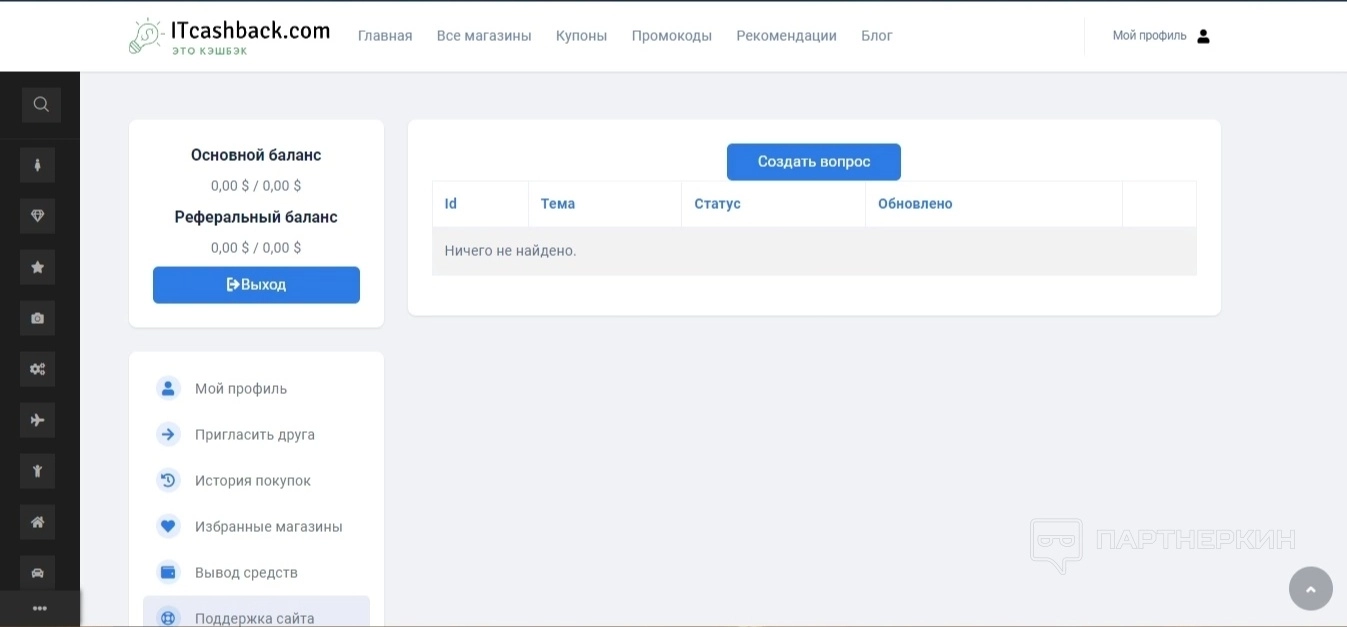Click the heart icon beside Избранные магазины

(x=168, y=526)
